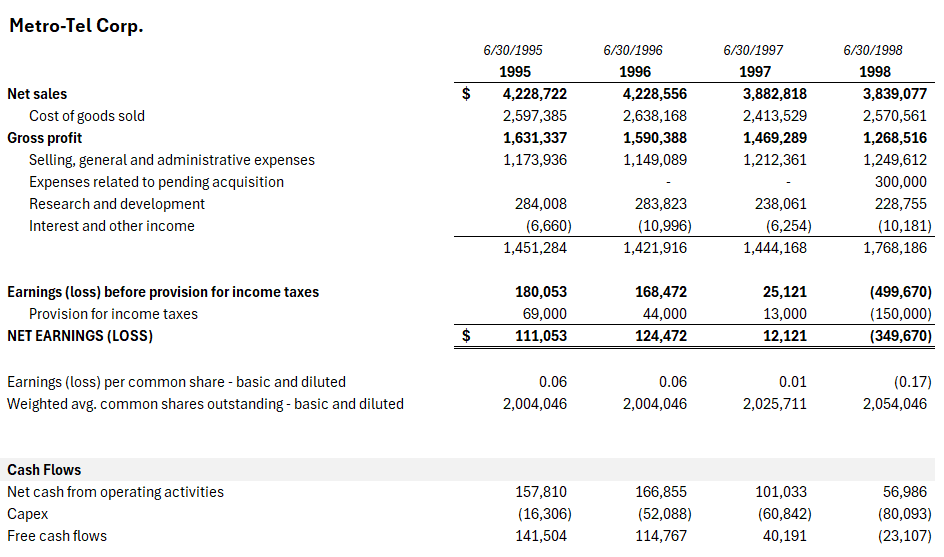The image size is (944, 557).
Task: Click the 6/30/1998 date header
Action: [873, 51]
